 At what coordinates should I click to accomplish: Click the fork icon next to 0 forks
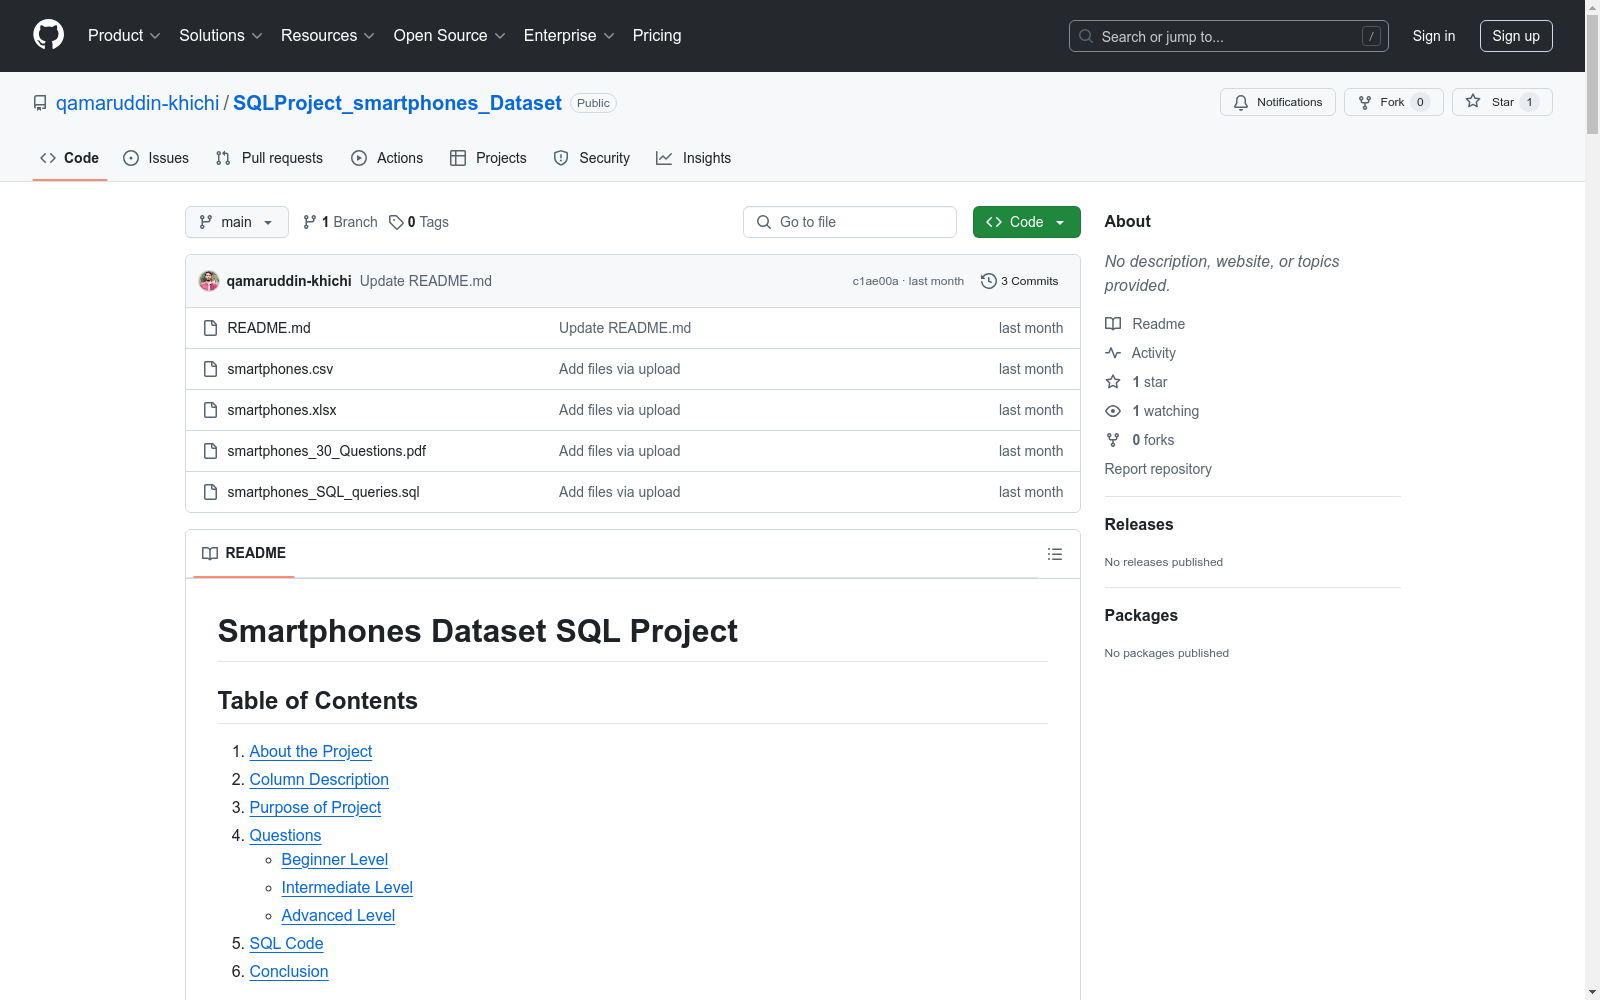tap(1113, 440)
